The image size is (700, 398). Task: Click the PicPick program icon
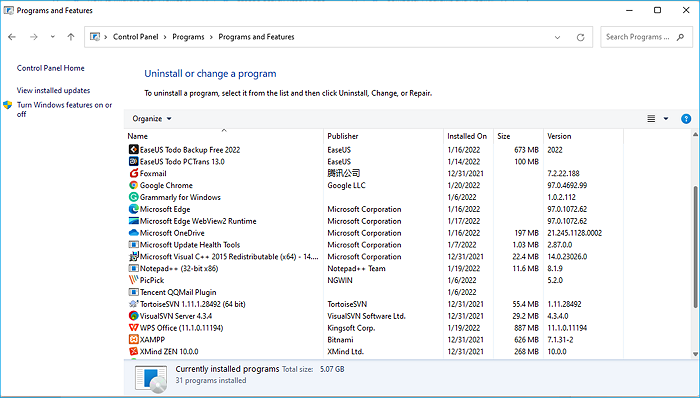(x=133, y=280)
